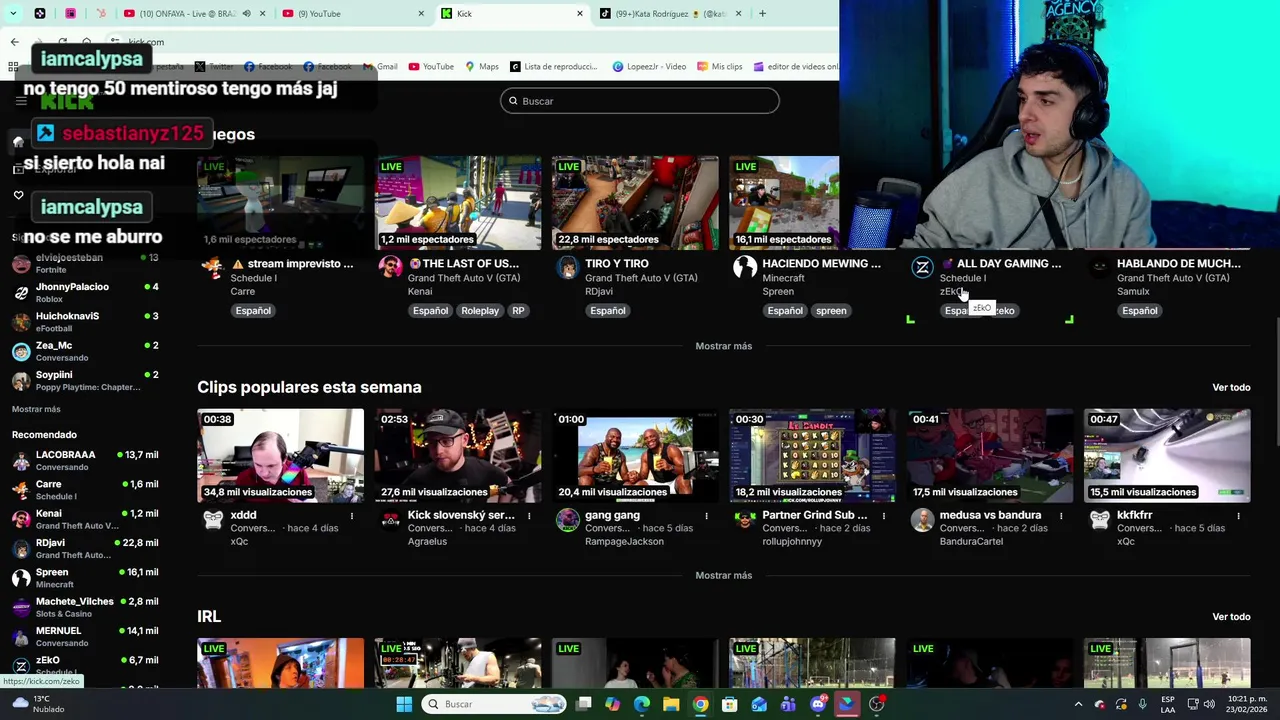
Task: Open the weather widget showing 13°C Nublado
Action: pyautogui.click(x=38, y=704)
